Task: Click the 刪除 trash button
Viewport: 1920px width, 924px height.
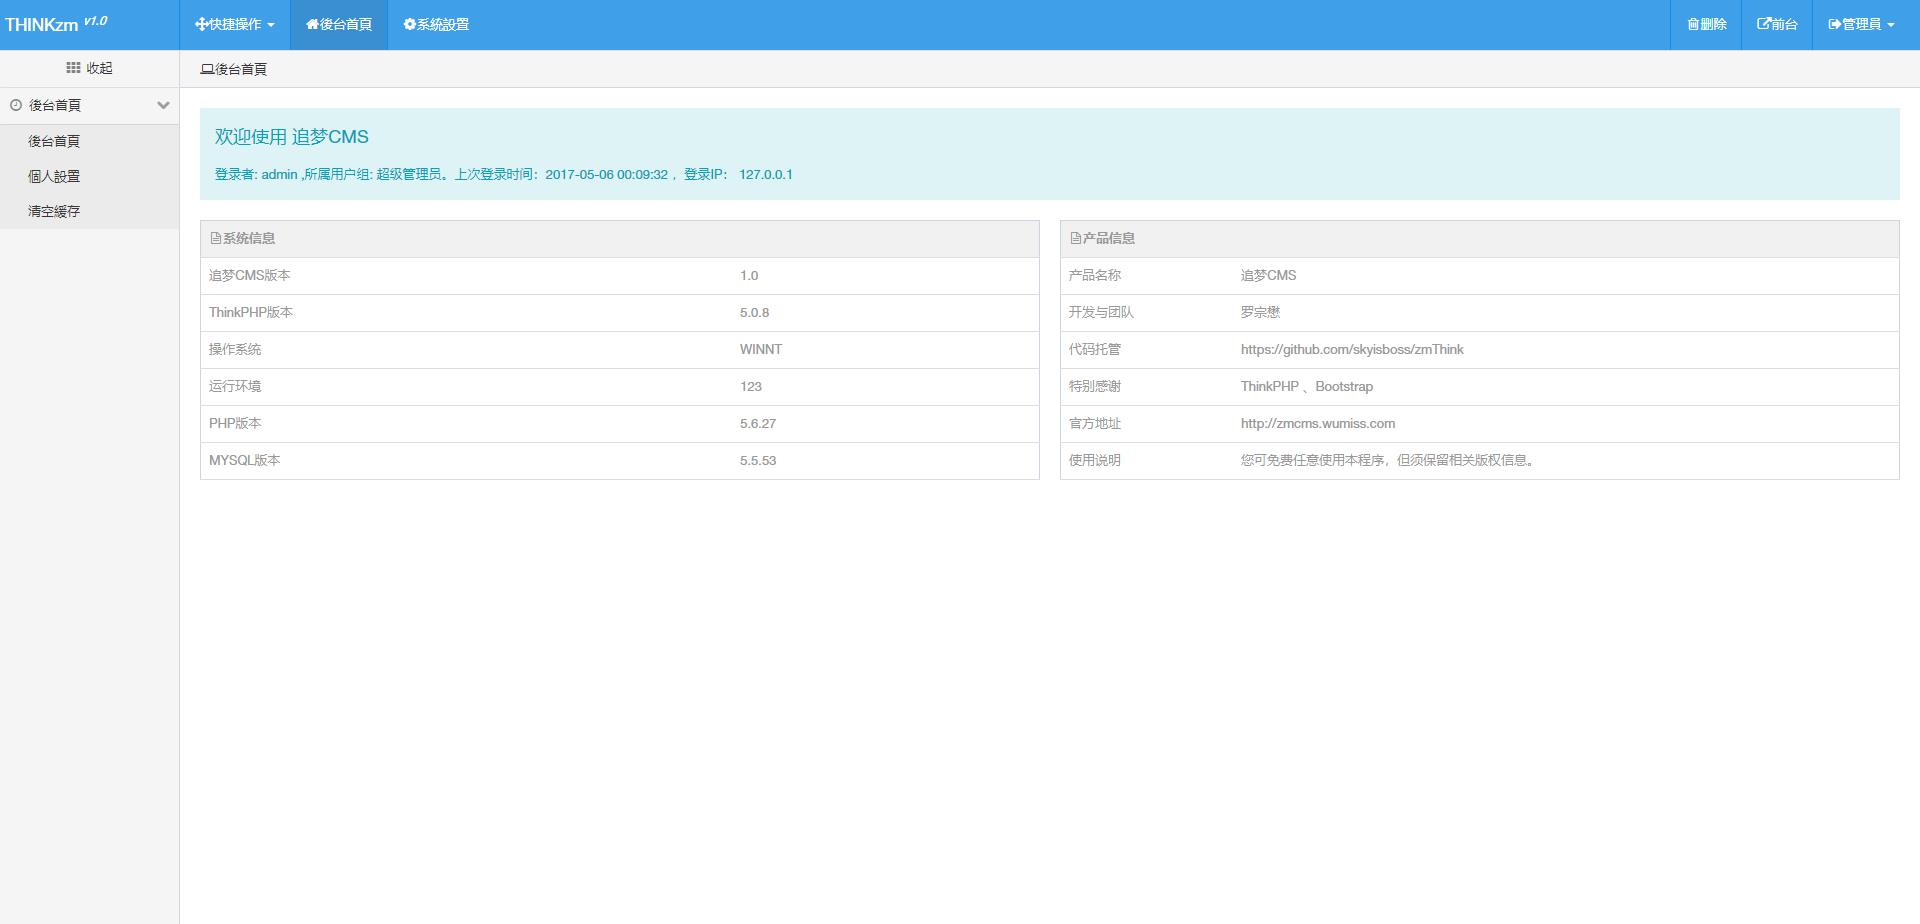Action: pos(1706,24)
